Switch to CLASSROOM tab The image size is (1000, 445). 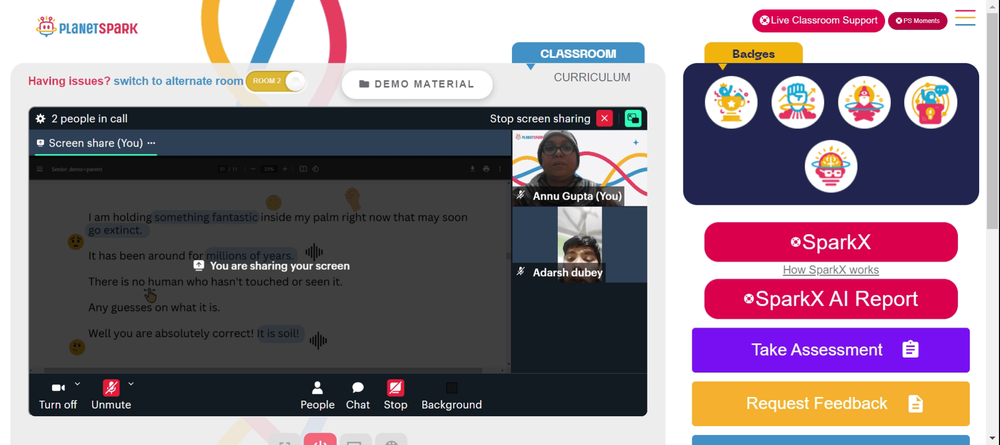[x=578, y=54]
